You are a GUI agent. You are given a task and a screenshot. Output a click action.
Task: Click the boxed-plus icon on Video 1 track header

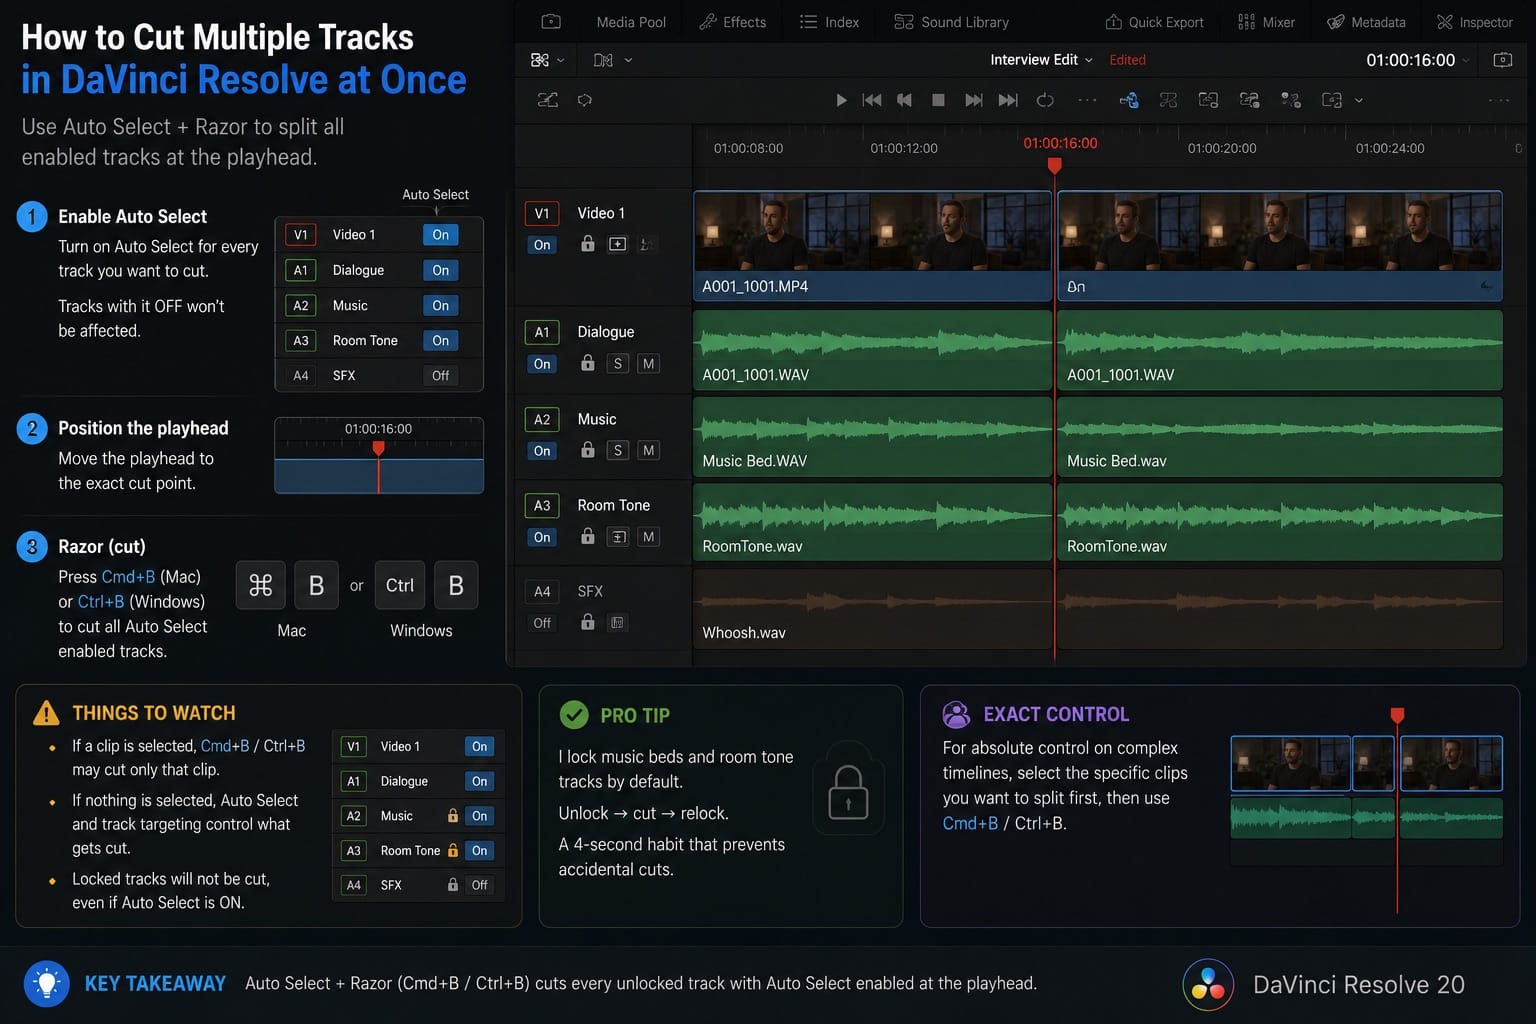tap(618, 244)
